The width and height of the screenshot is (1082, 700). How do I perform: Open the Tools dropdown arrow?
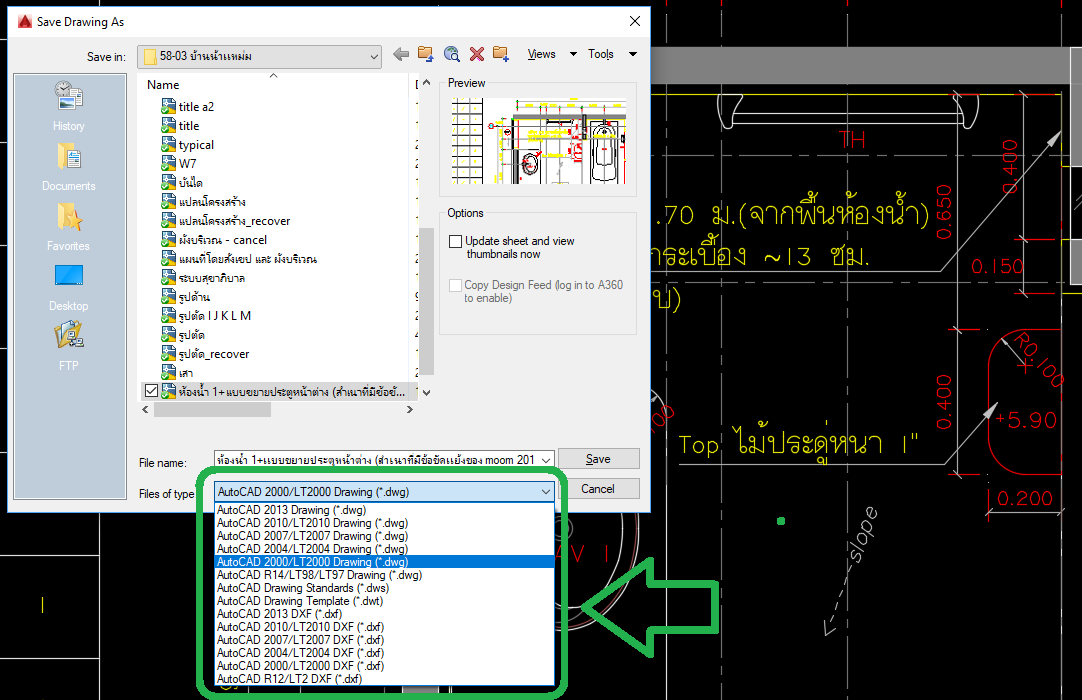633,54
